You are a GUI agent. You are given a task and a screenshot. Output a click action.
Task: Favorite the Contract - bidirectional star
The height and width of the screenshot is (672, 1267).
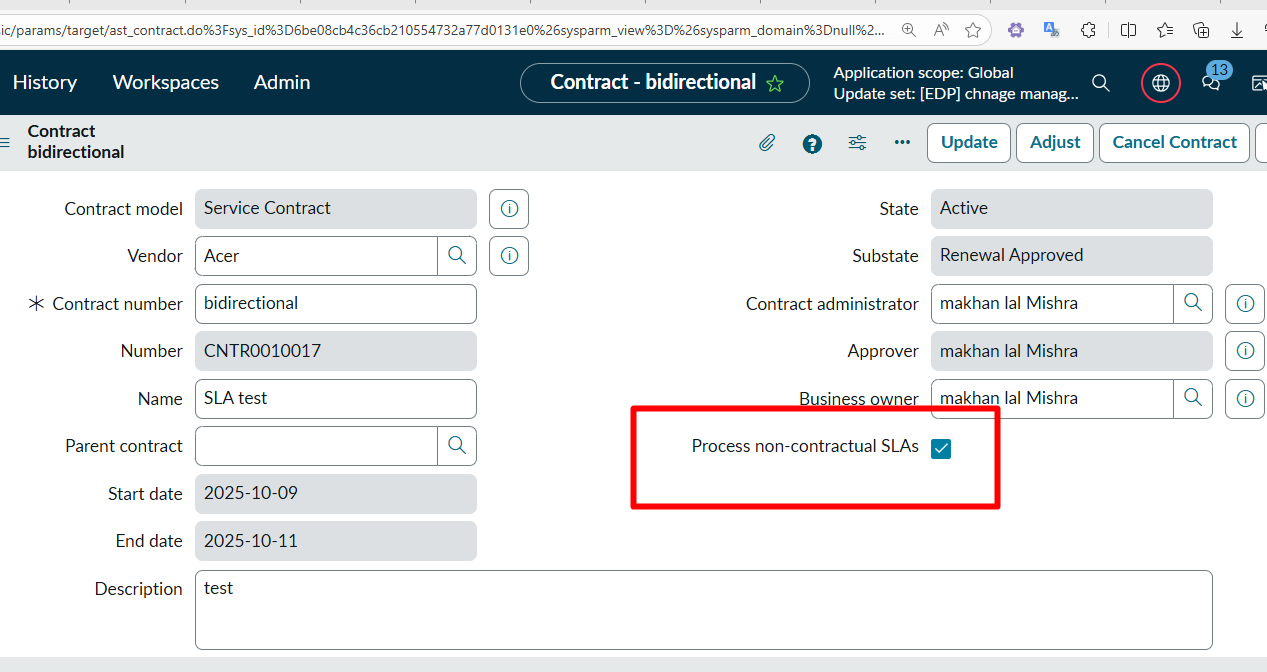(x=775, y=83)
